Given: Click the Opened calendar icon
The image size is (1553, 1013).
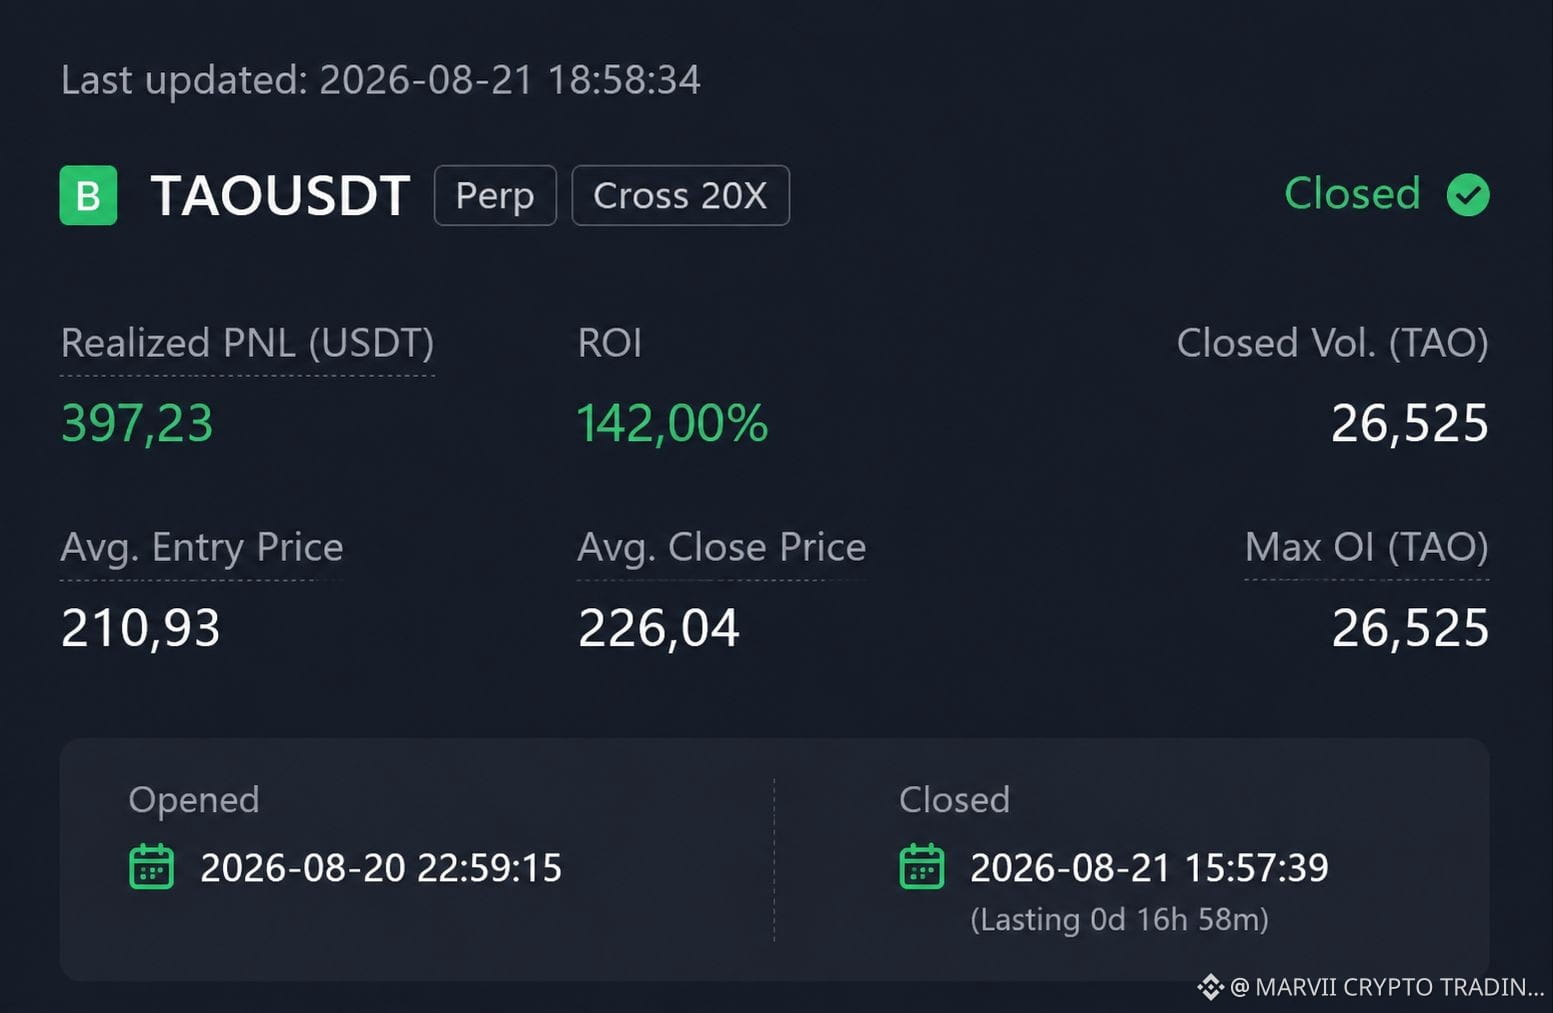Looking at the screenshot, I should click(152, 867).
